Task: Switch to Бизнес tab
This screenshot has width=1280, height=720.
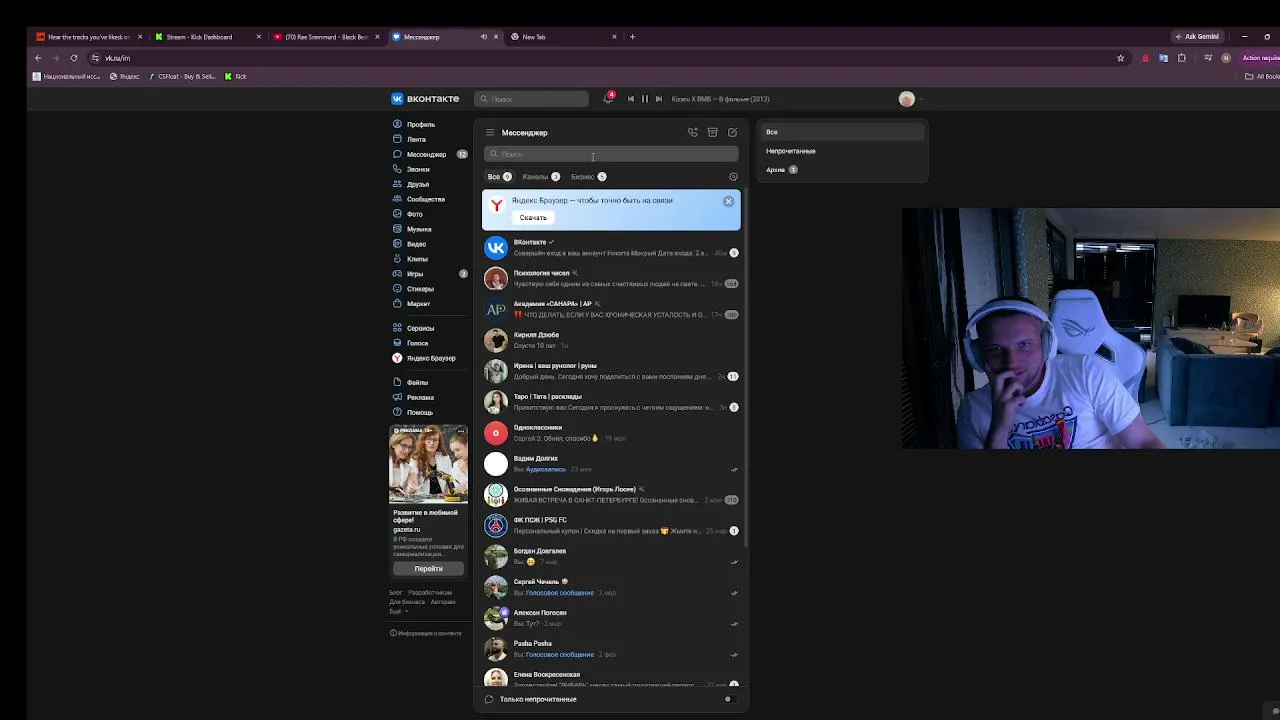Action: 588,177
